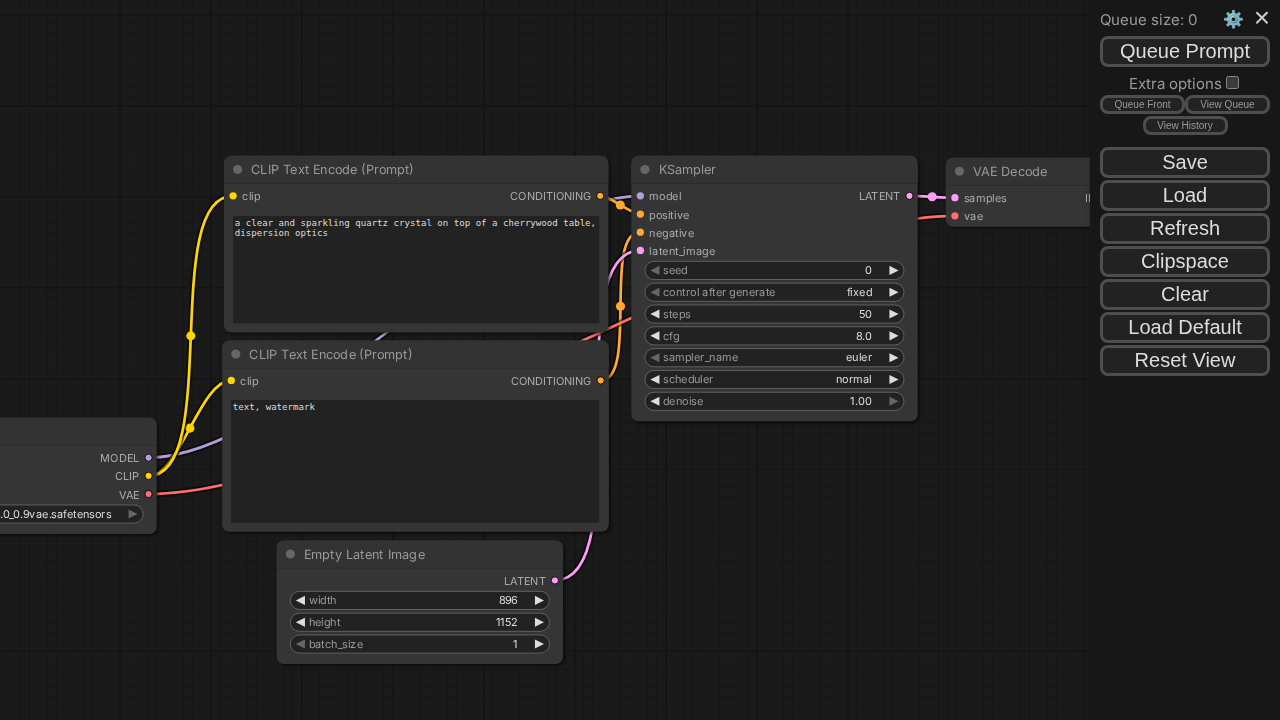Open the sampler_name dropdown showing euler
Viewport: 1280px width, 720px height.
point(774,357)
